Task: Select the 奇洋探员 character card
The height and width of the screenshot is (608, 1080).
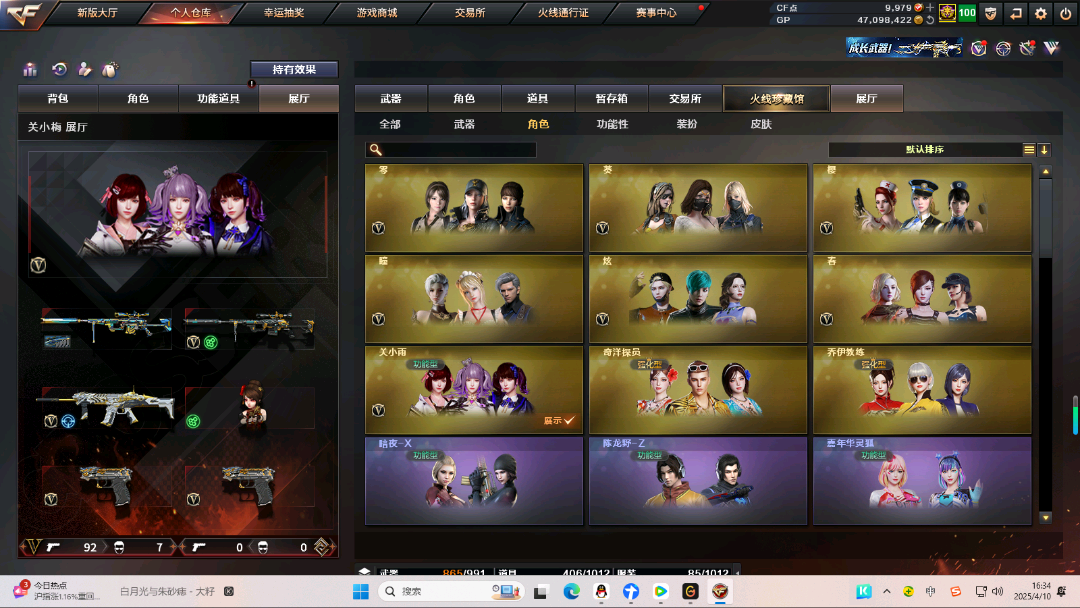Action: (x=698, y=390)
